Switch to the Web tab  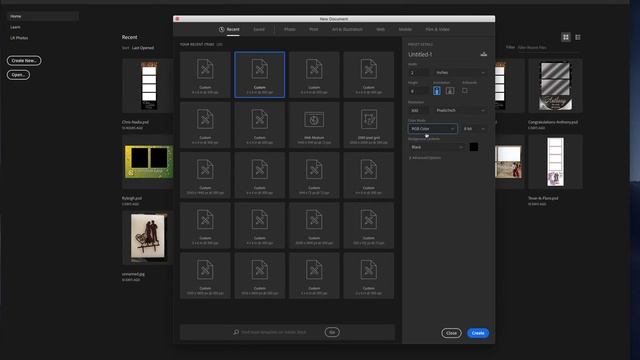coord(380,29)
